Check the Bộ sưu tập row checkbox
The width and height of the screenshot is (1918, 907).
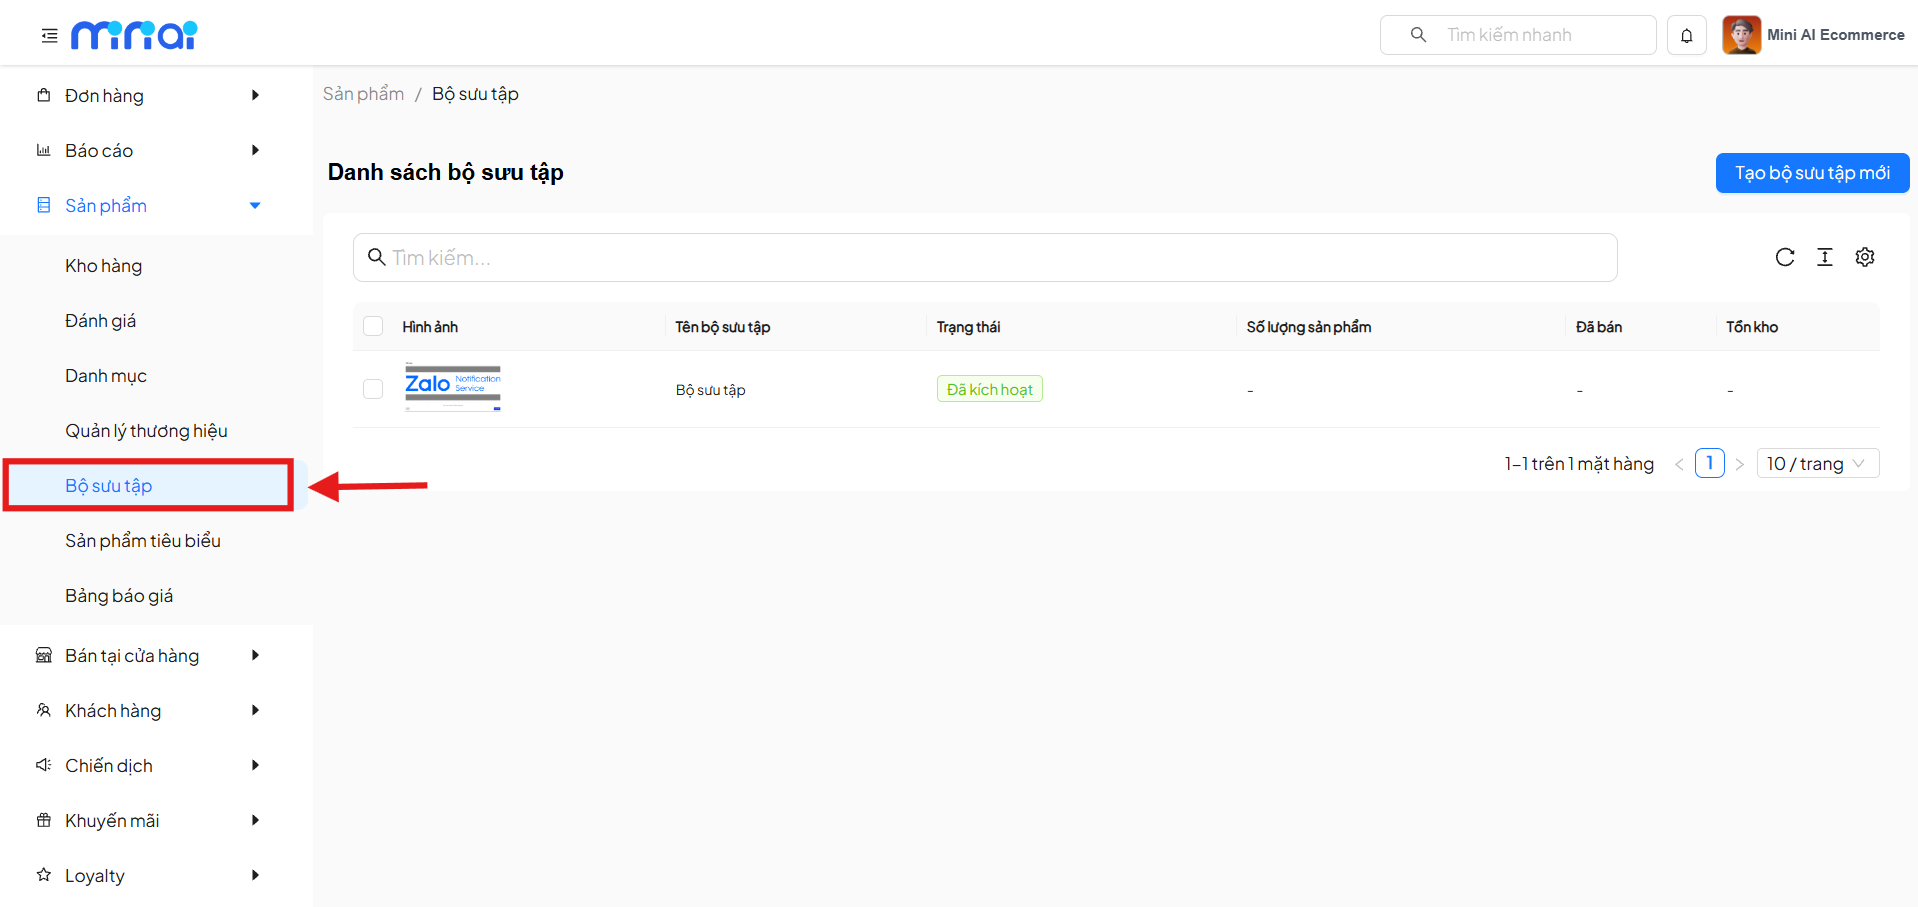[373, 389]
